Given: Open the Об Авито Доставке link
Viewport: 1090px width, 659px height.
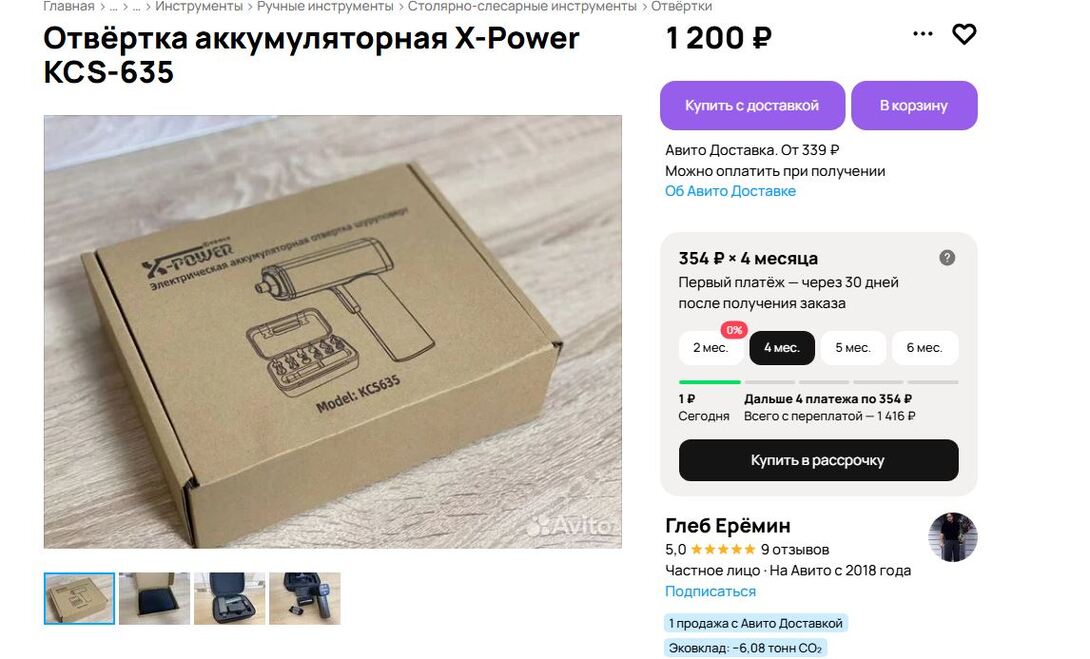Looking at the screenshot, I should click(730, 191).
